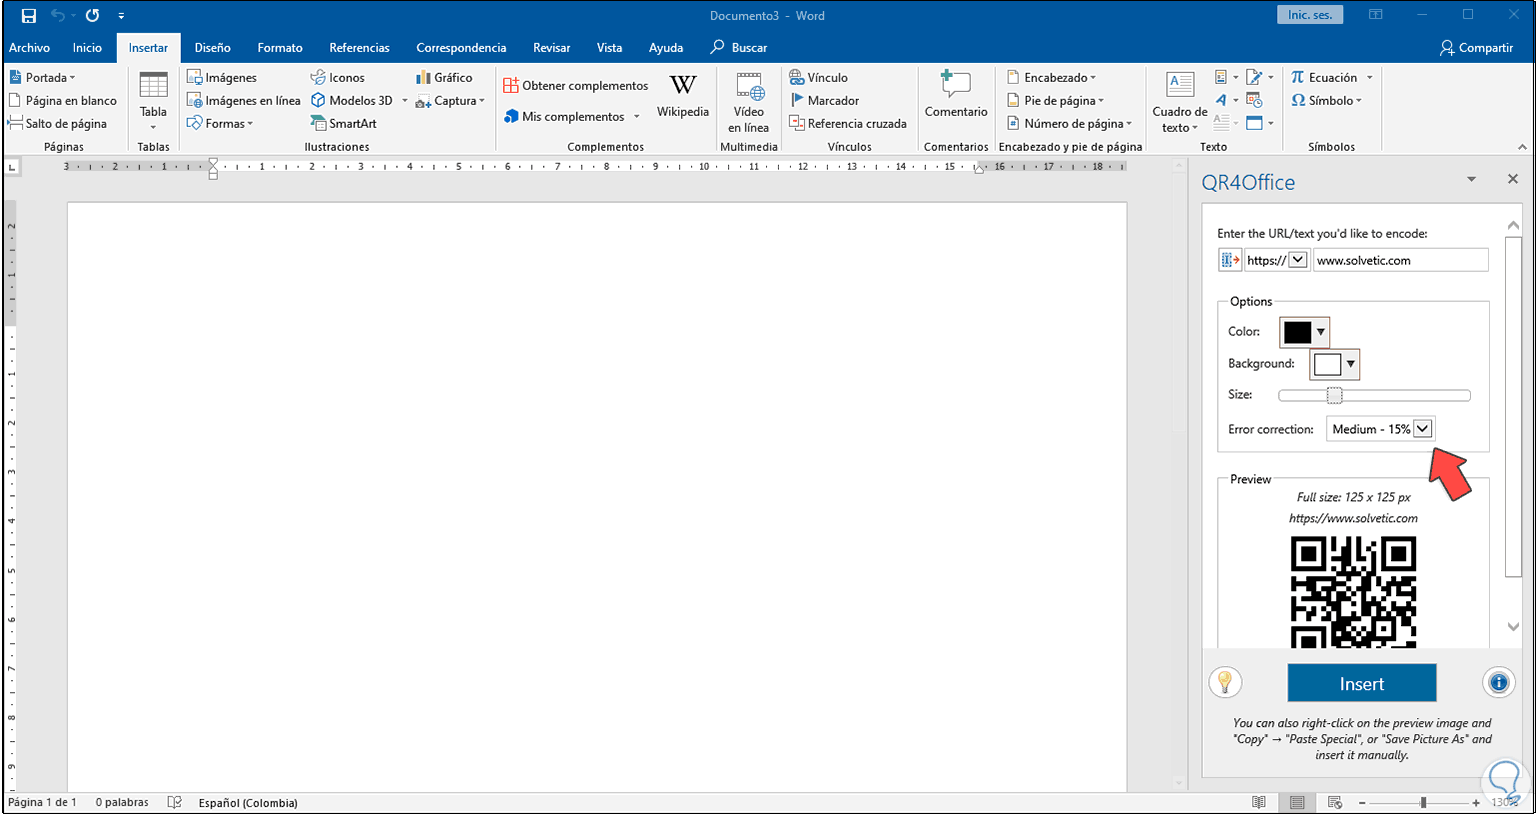1538x814 pixels.
Task: Open the Archivo menu
Action: [29, 48]
